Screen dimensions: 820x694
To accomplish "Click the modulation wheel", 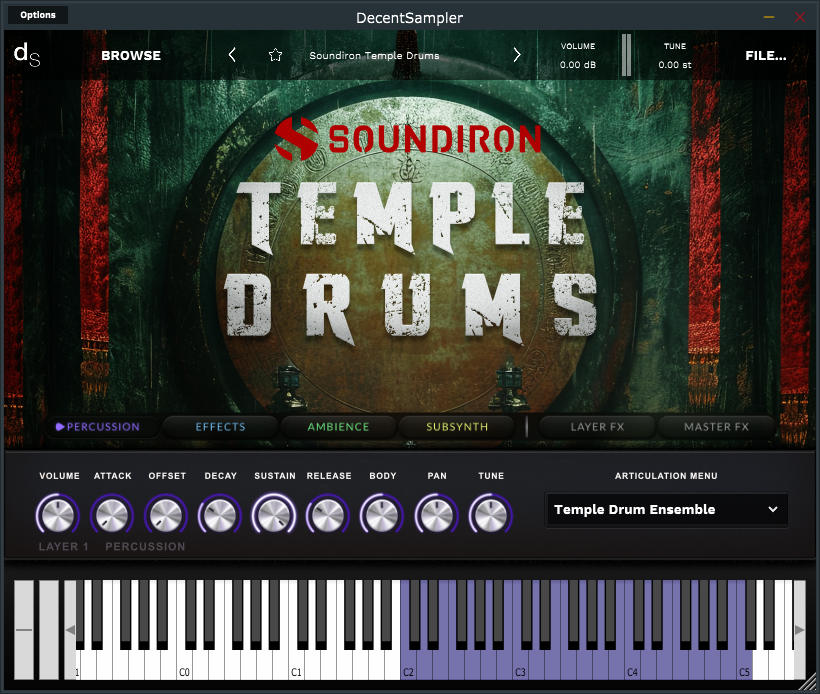I will pyautogui.click(x=49, y=630).
